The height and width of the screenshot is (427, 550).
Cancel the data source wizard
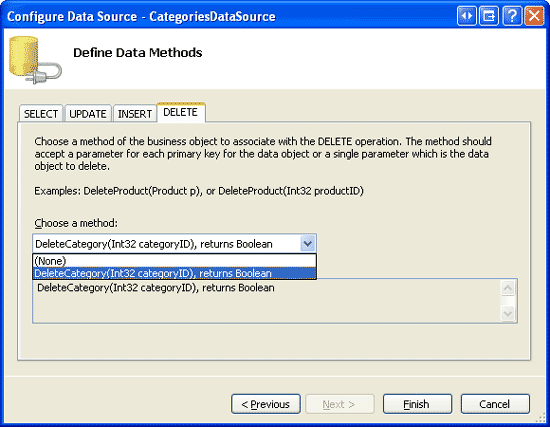(495, 404)
